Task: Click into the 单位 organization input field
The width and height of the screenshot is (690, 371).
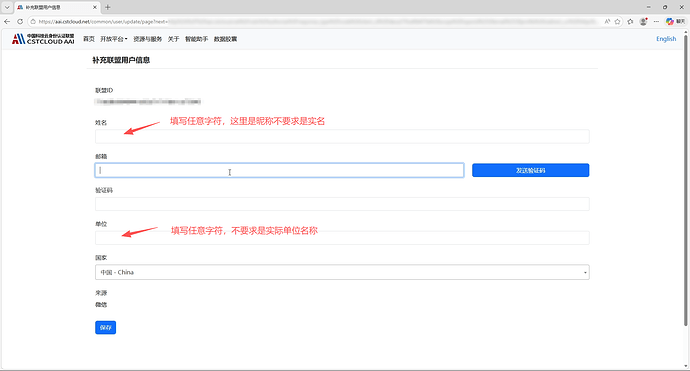Action: (342, 238)
